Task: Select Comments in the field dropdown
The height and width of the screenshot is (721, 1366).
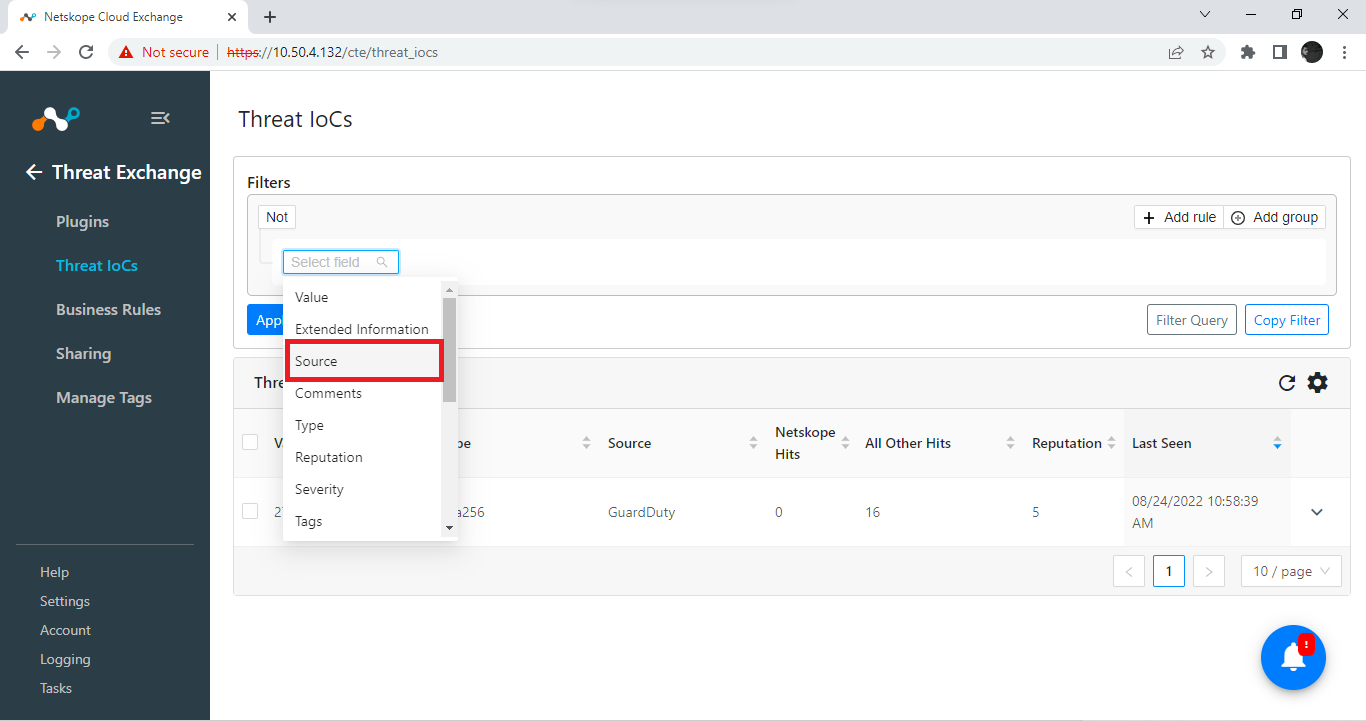Action: tap(362, 393)
